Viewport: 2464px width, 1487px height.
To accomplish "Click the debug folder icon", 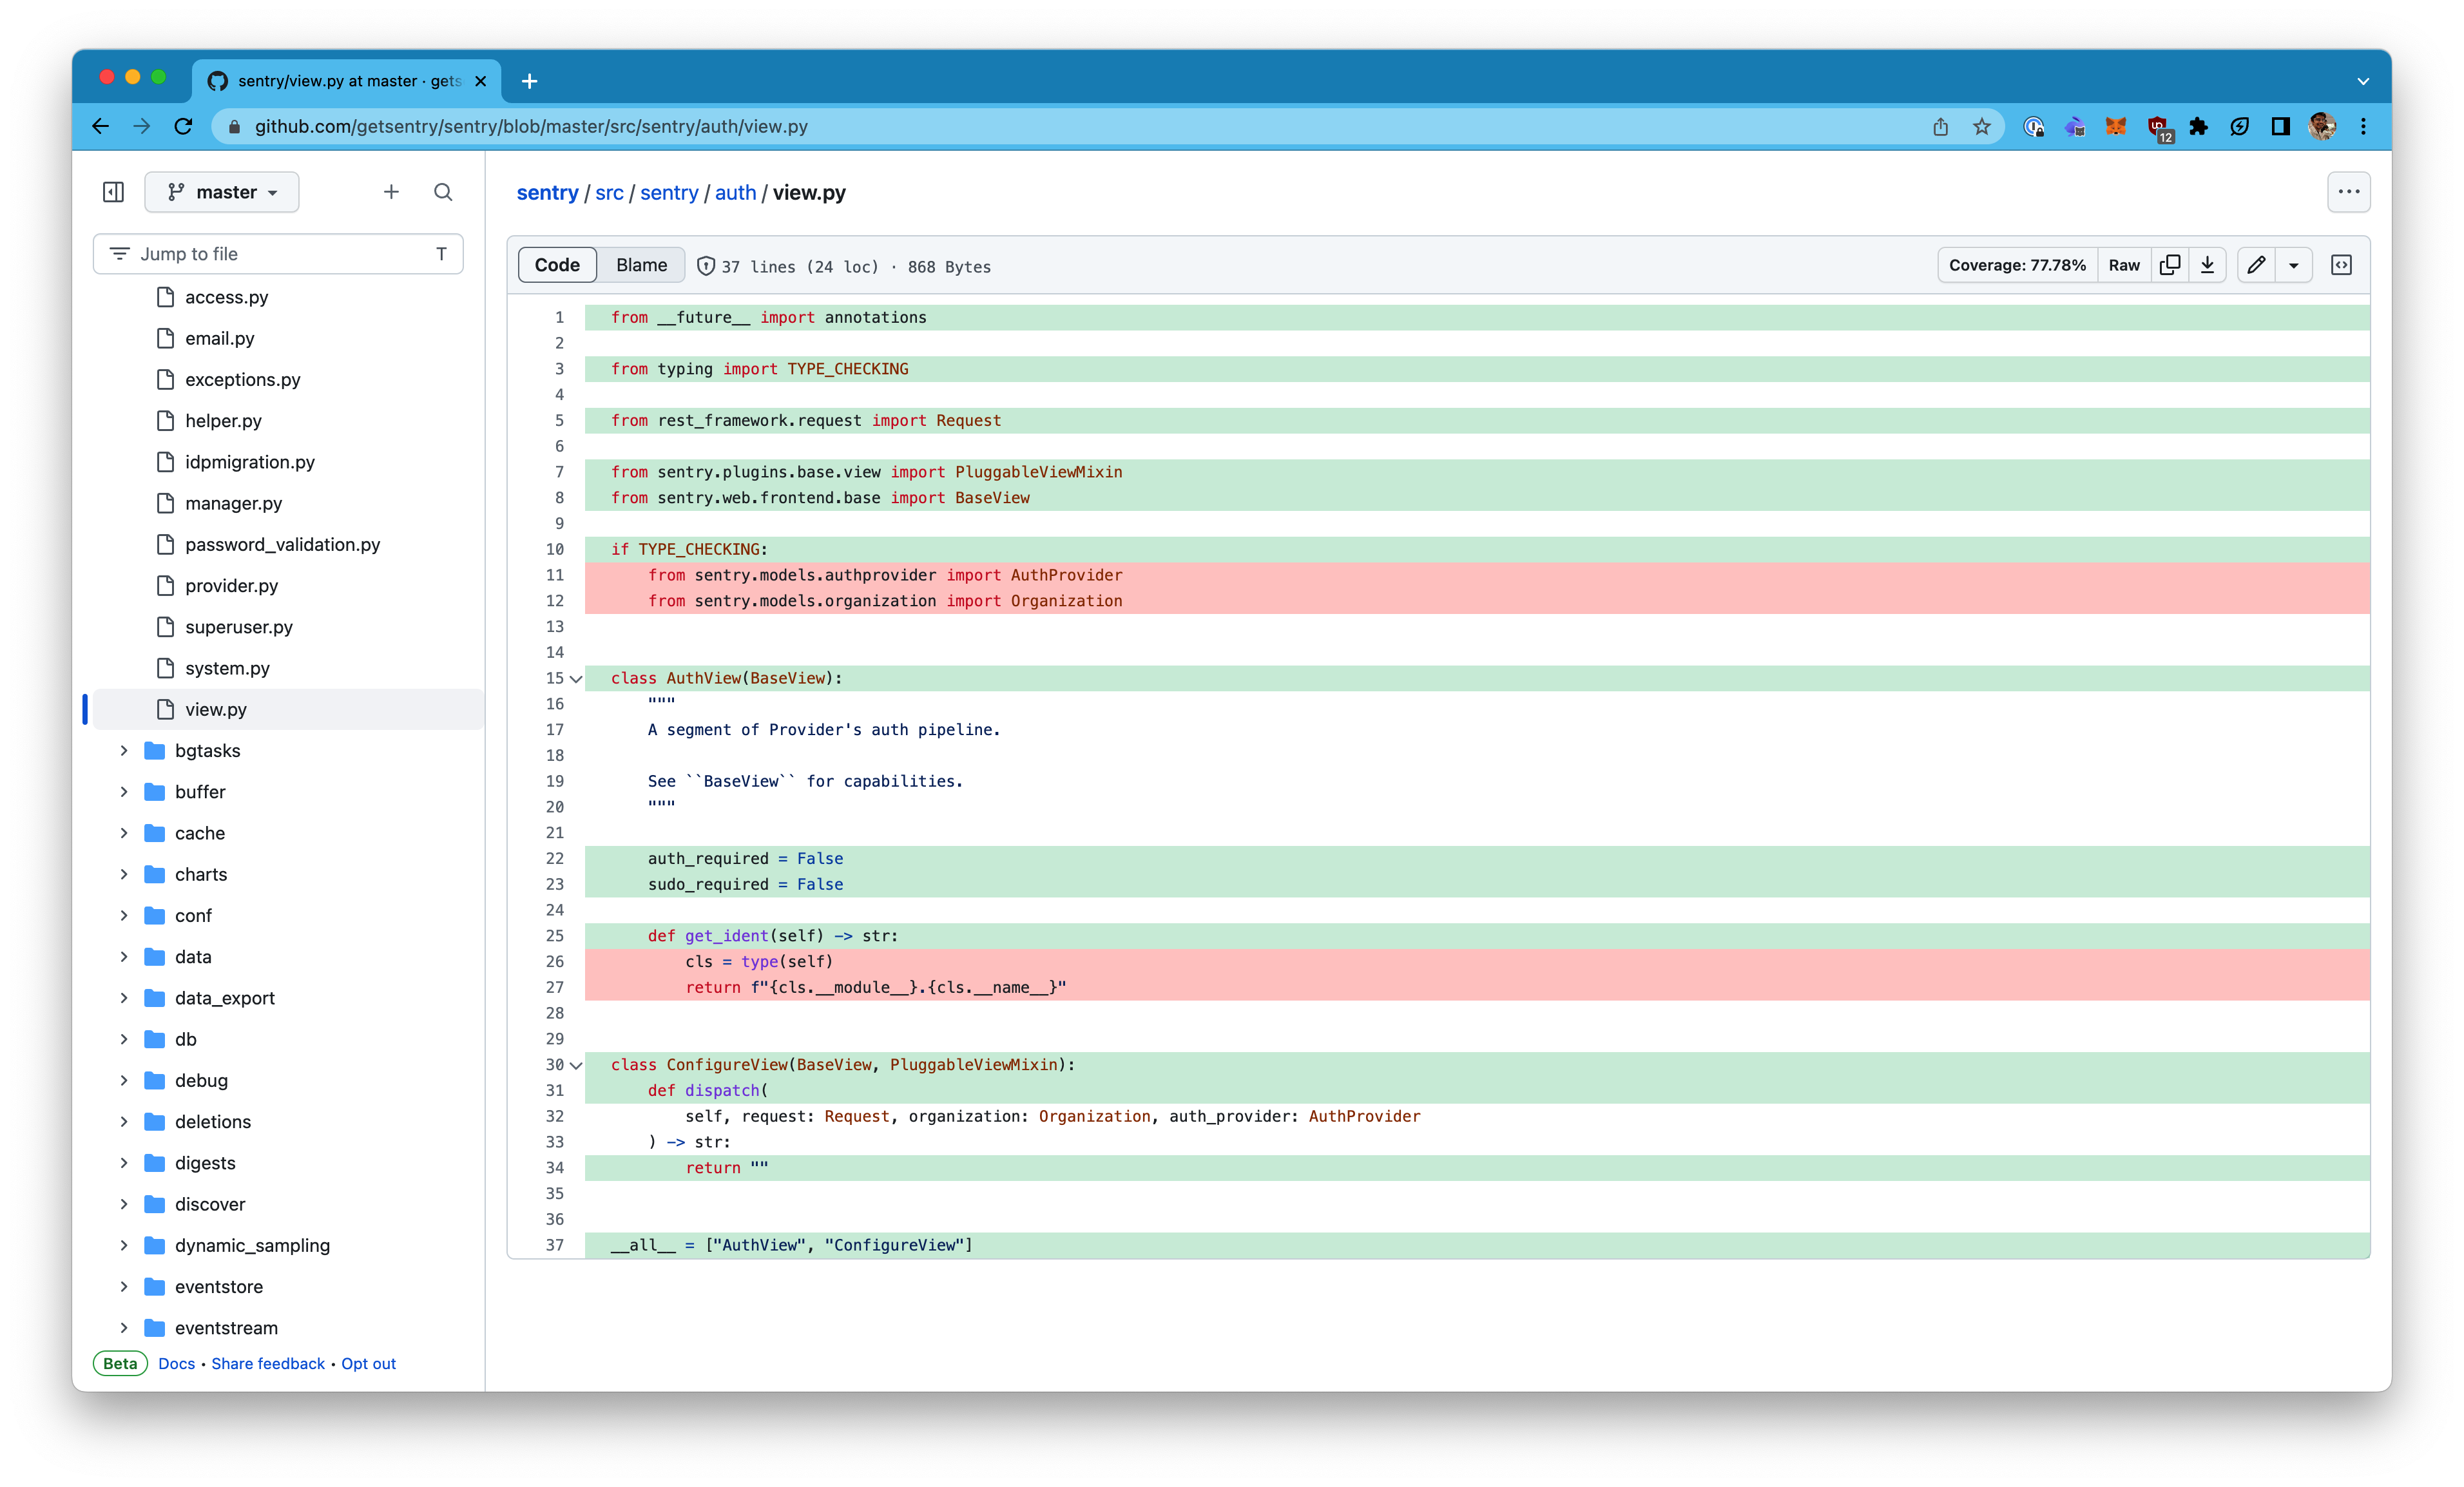I will pyautogui.click(x=155, y=1080).
